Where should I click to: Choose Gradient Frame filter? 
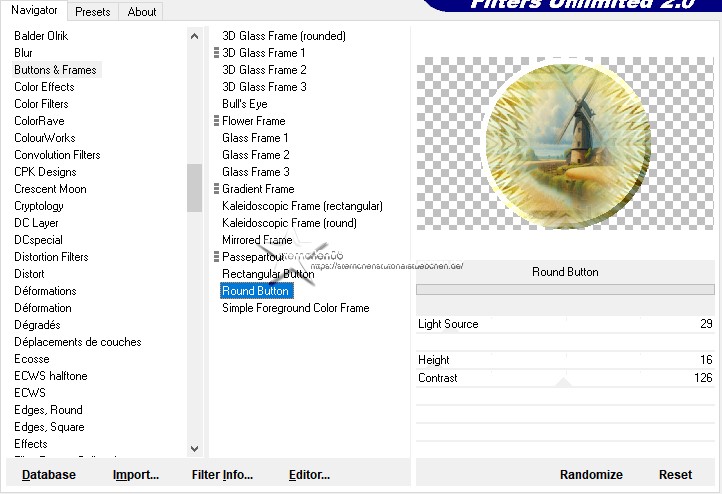click(x=258, y=189)
